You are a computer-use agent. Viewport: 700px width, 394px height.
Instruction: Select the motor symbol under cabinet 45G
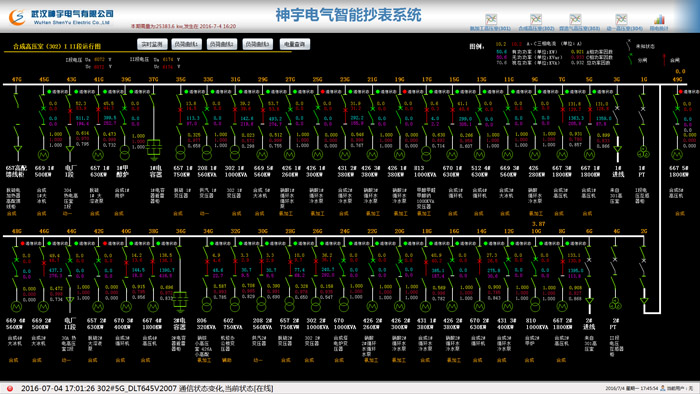[x=43, y=155]
